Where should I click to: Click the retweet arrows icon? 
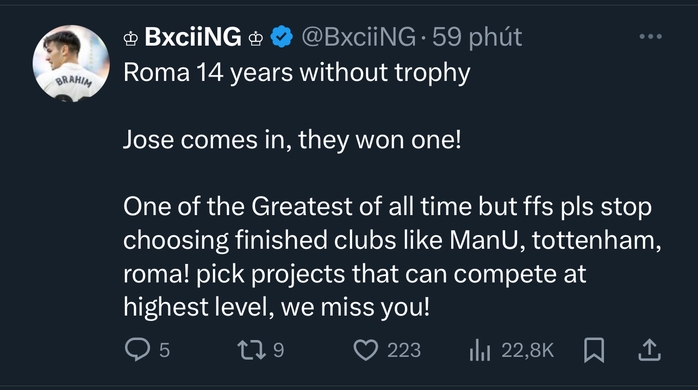point(251,350)
